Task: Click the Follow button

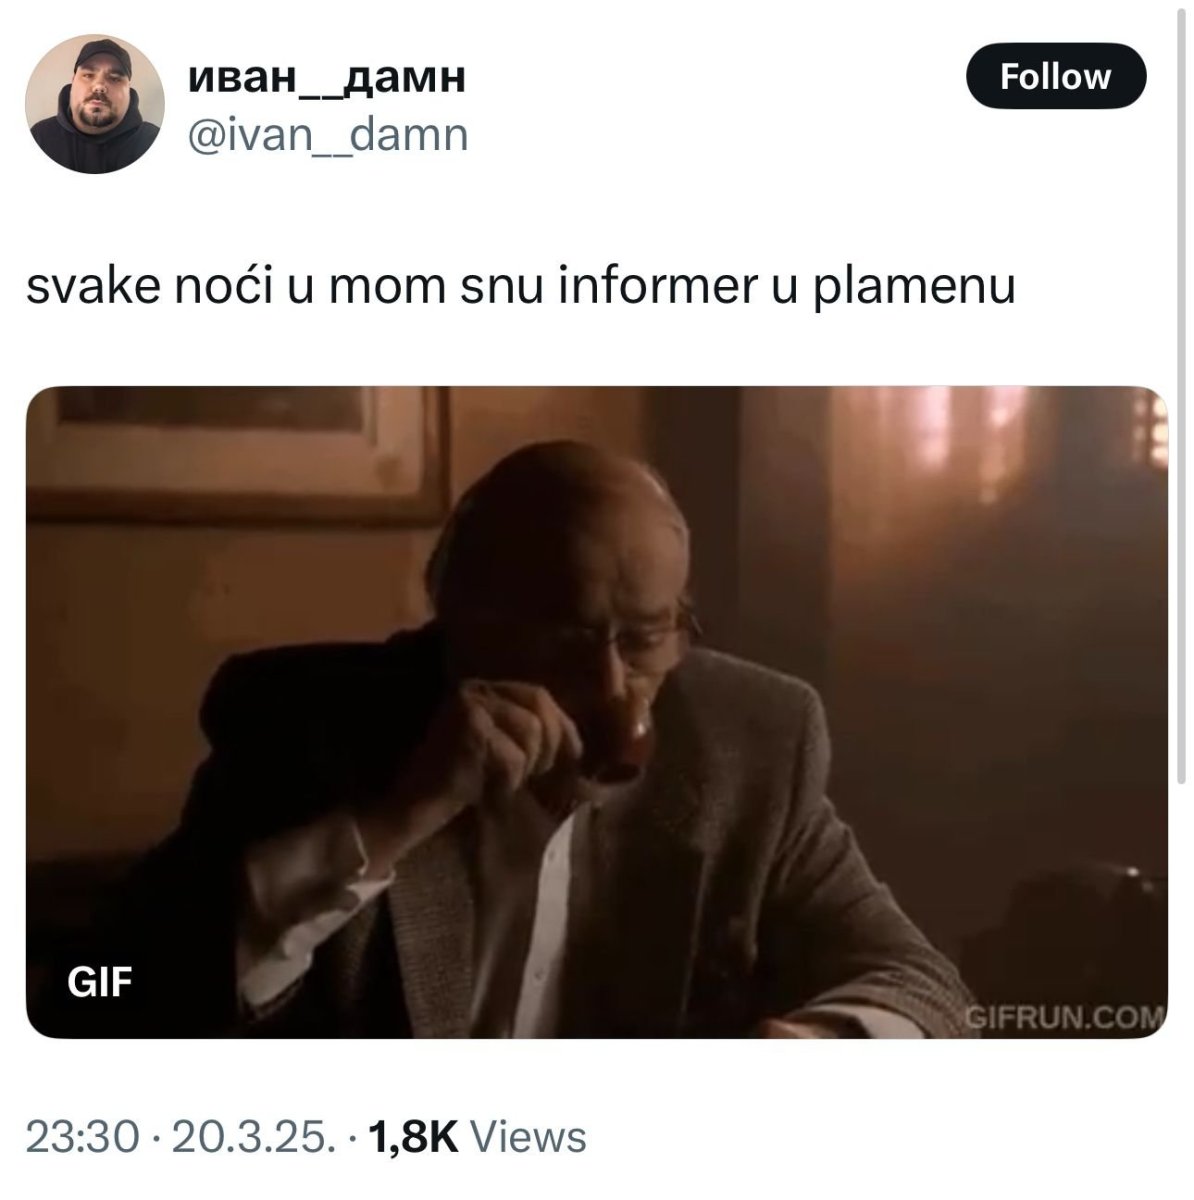Action: [1055, 76]
